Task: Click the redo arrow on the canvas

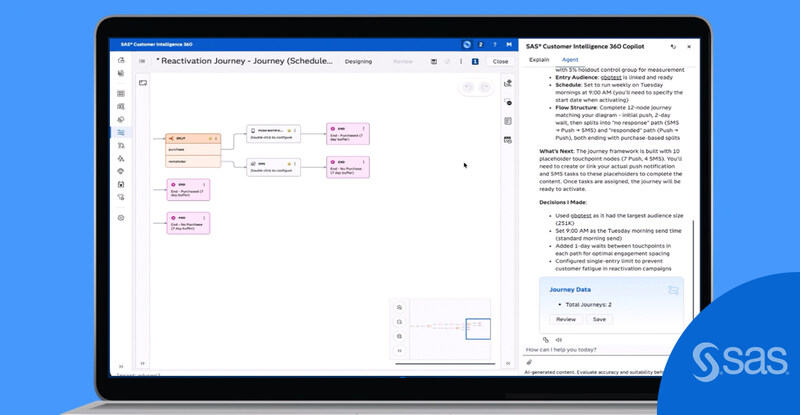Action: (485, 88)
